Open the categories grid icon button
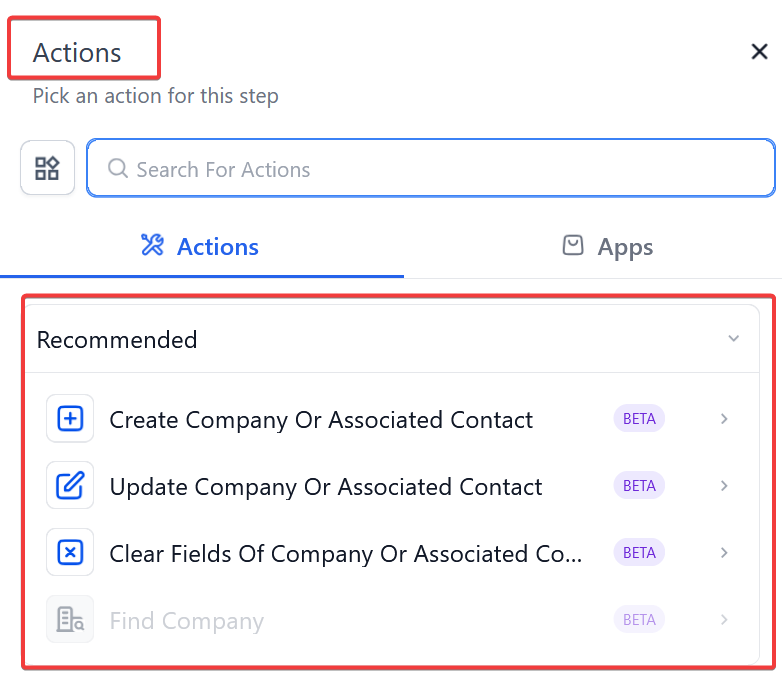Image resolution: width=782 pixels, height=681 pixels. point(48,168)
